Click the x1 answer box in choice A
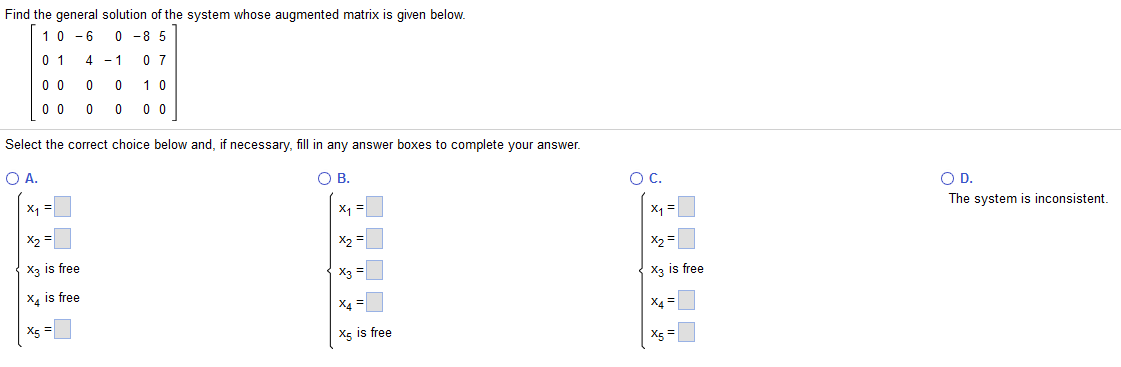This screenshot has width=1121, height=367. point(62,207)
